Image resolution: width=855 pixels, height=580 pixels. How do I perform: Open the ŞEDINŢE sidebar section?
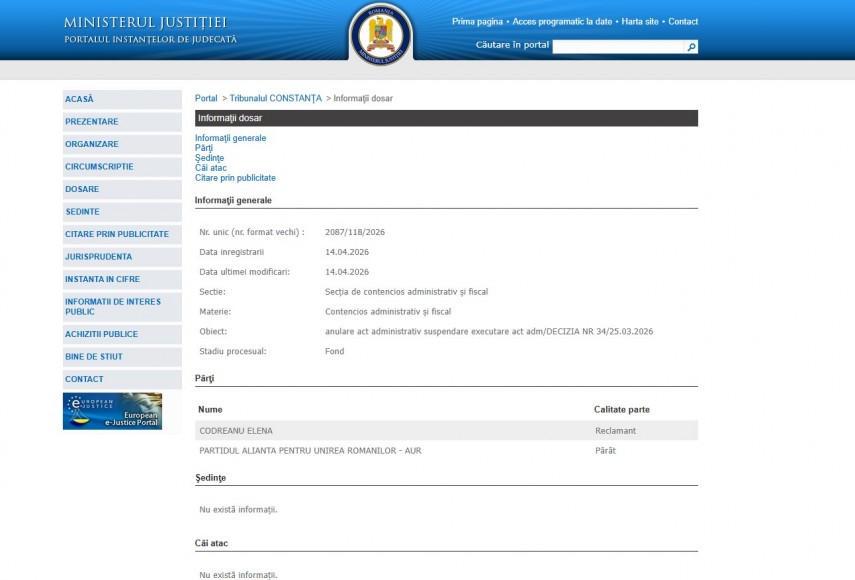(x=82, y=212)
